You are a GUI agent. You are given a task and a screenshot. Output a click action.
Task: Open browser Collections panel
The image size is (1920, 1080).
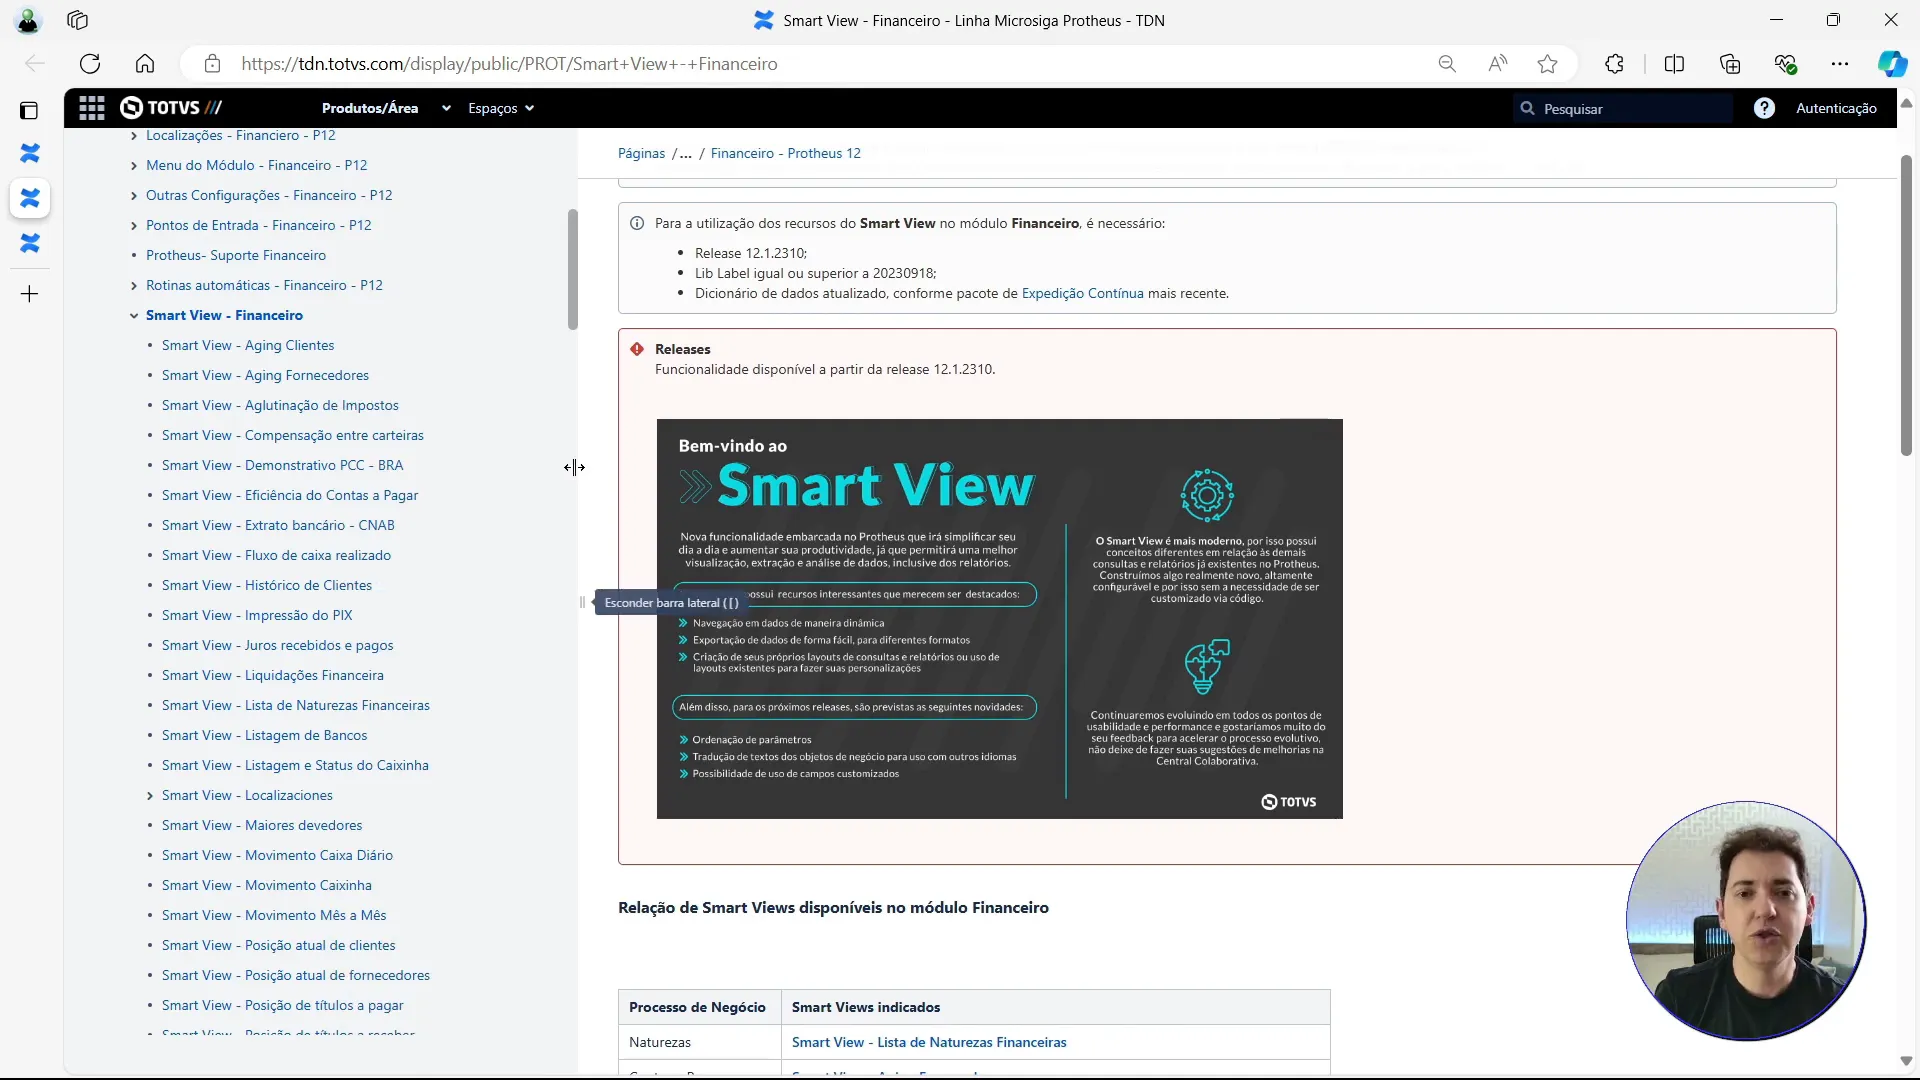pos(1730,64)
